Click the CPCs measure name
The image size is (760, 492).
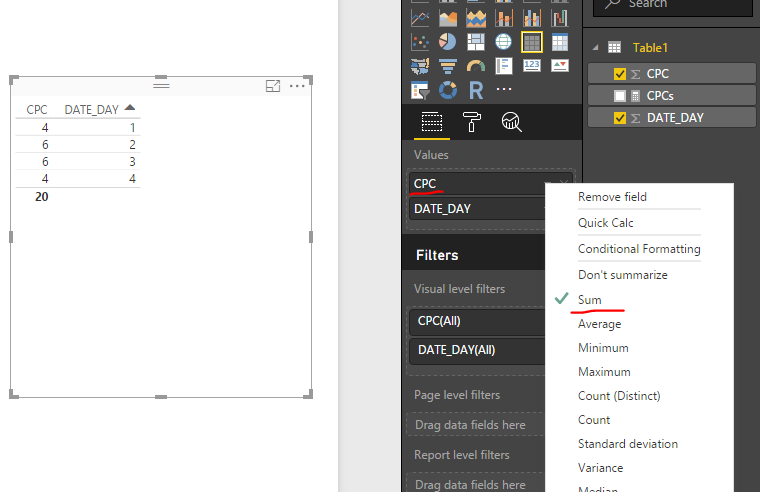pos(660,96)
